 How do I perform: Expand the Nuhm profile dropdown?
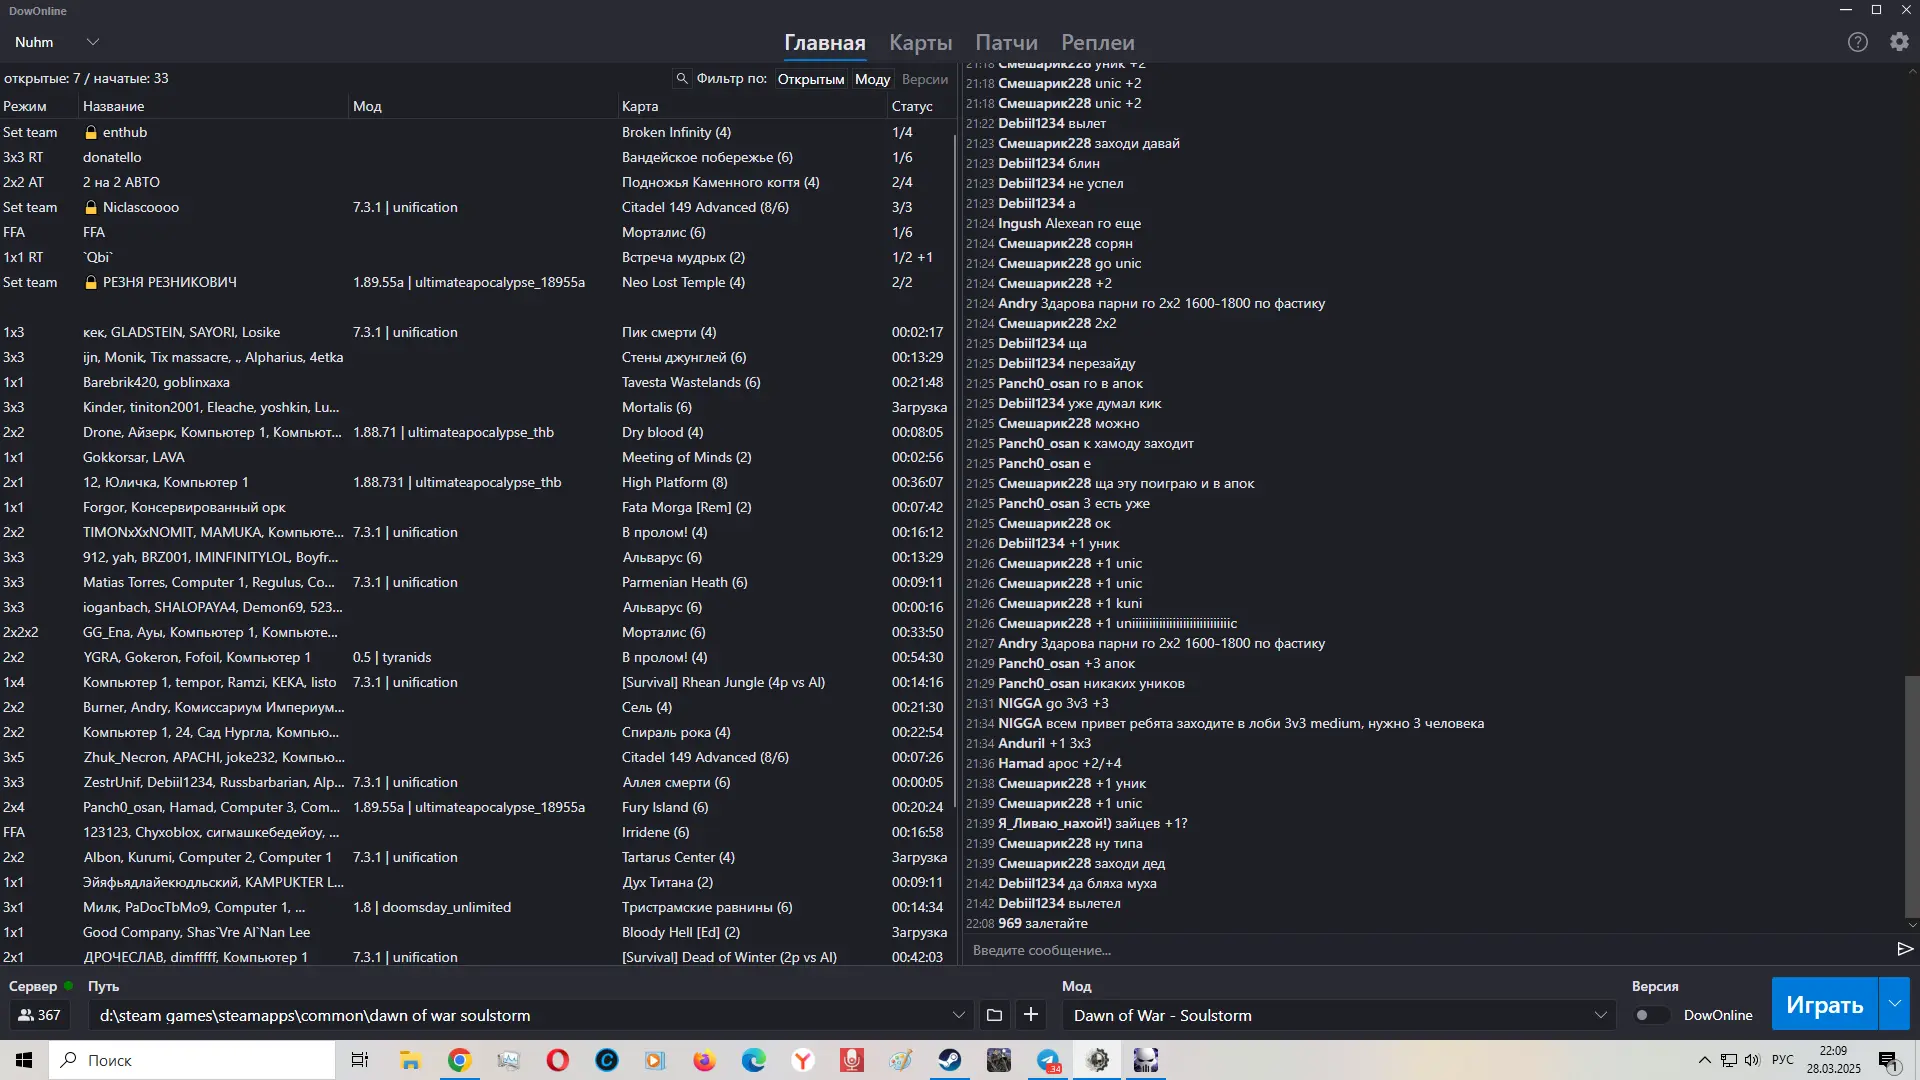click(93, 42)
